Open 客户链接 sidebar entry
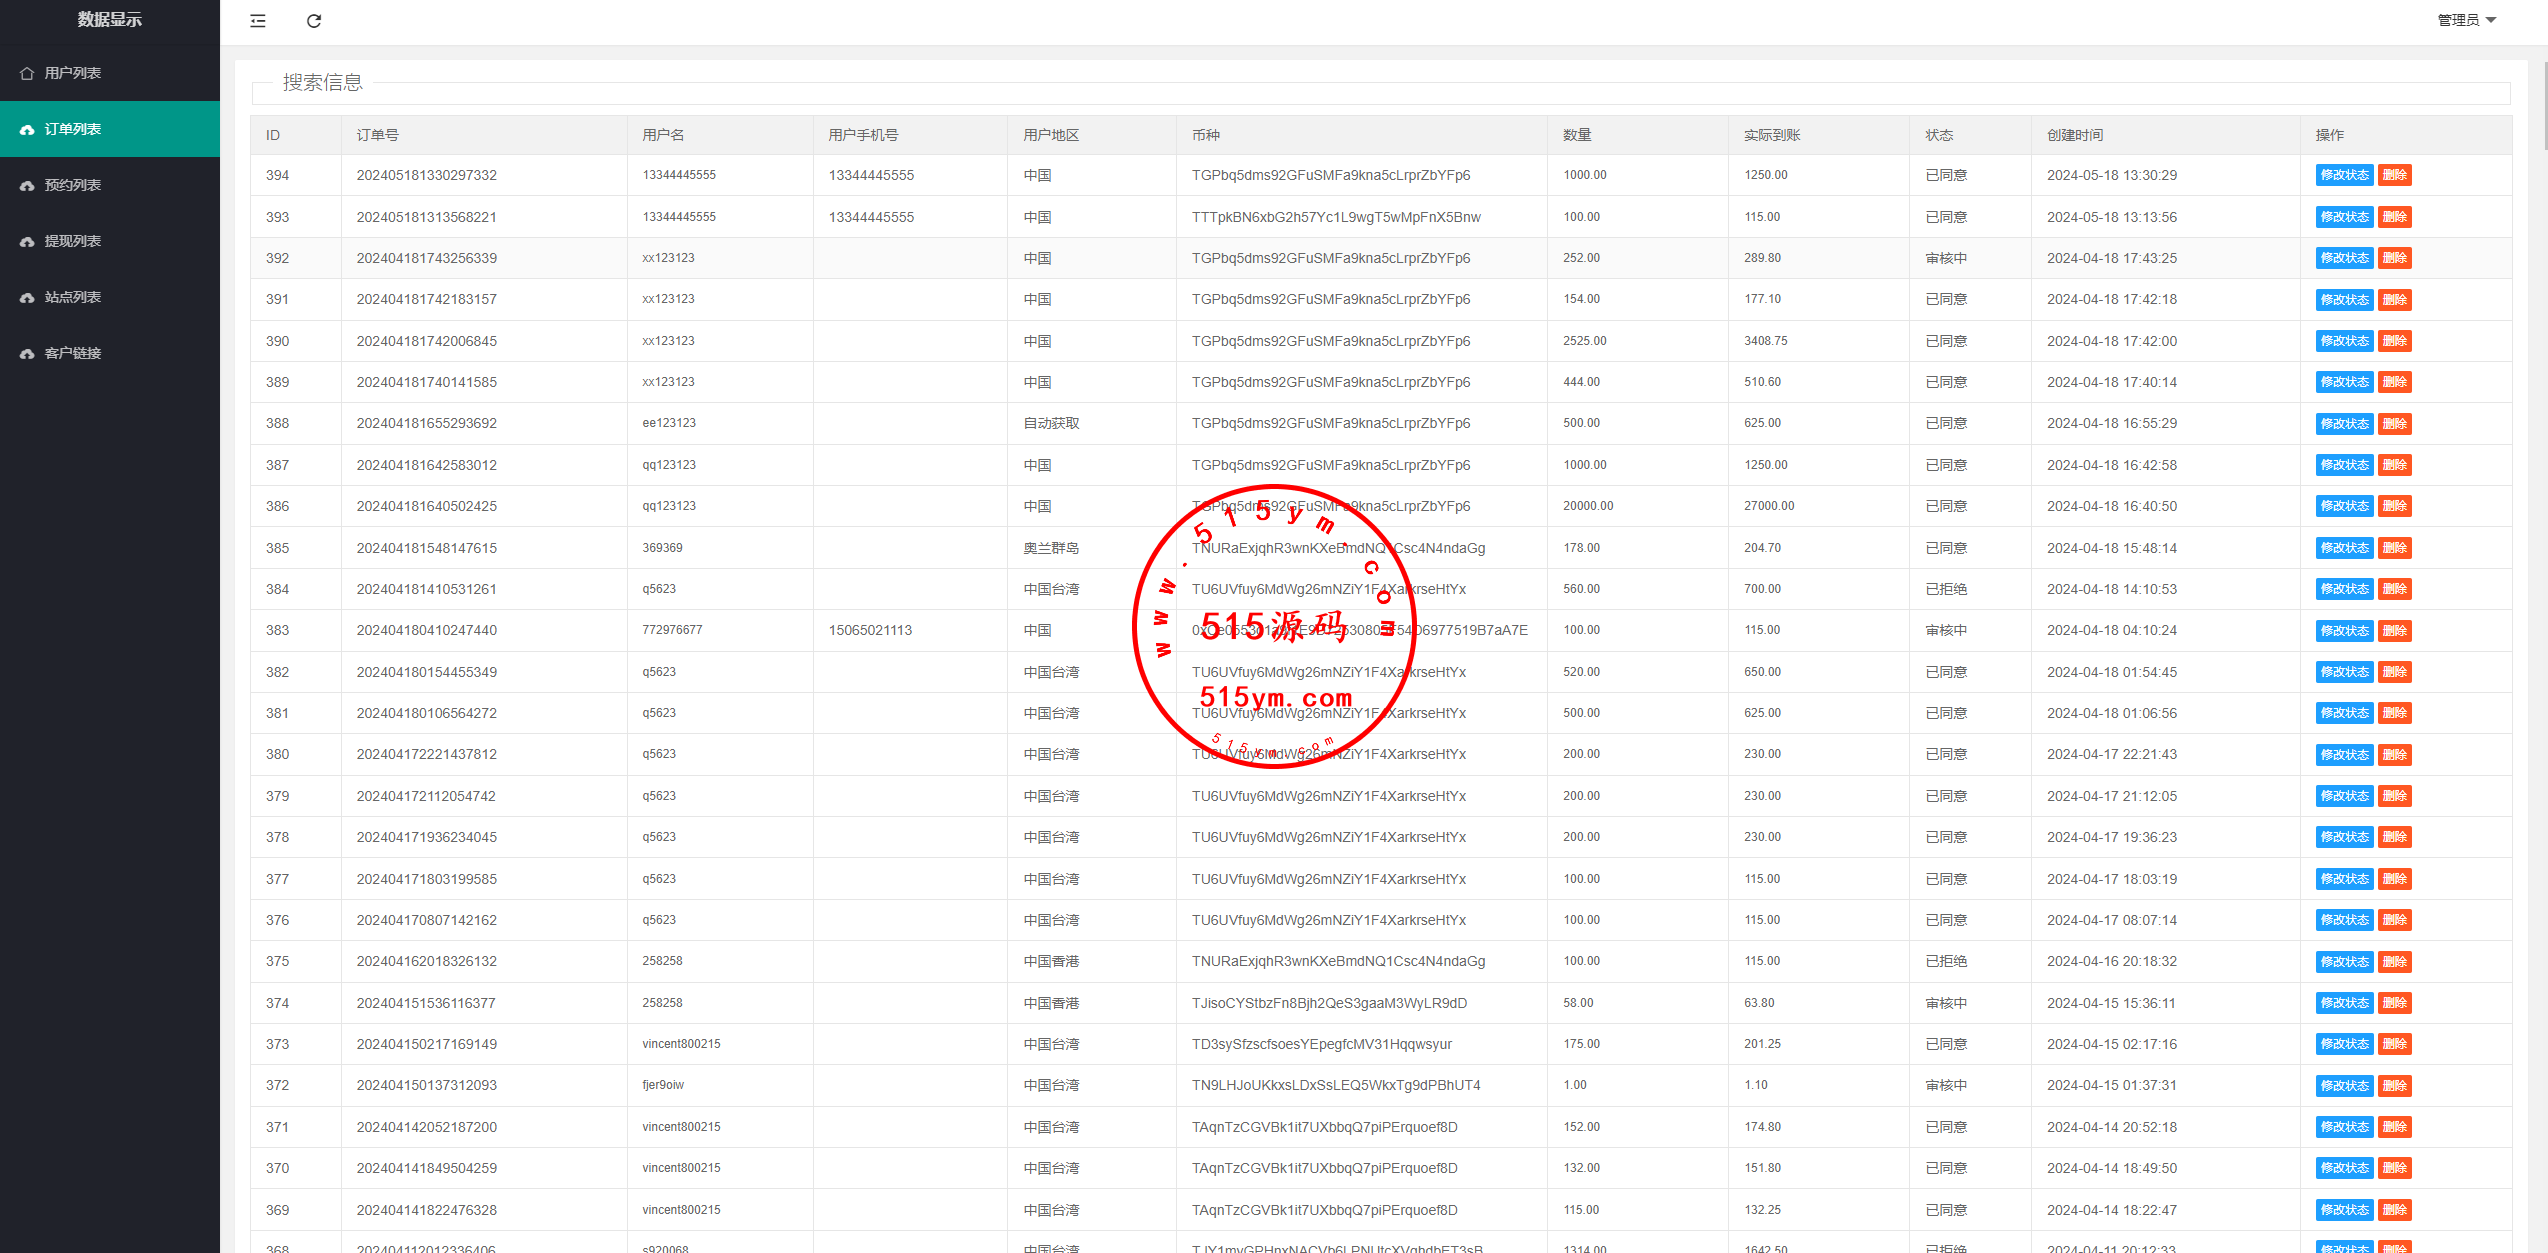 click(73, 353)
